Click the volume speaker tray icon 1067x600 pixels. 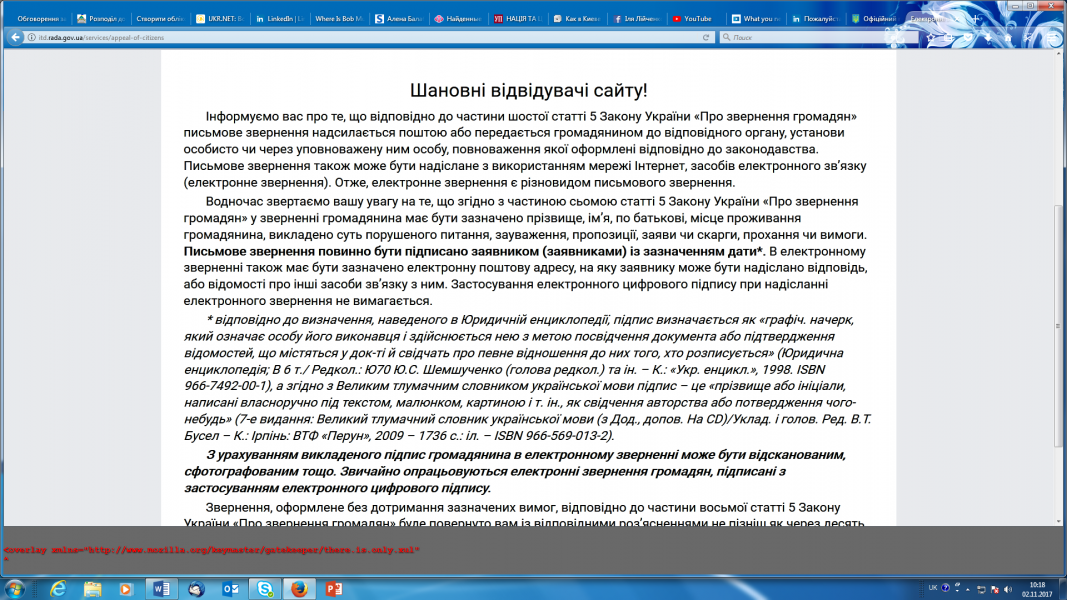pyautogui.click(x=1008, y=589)
